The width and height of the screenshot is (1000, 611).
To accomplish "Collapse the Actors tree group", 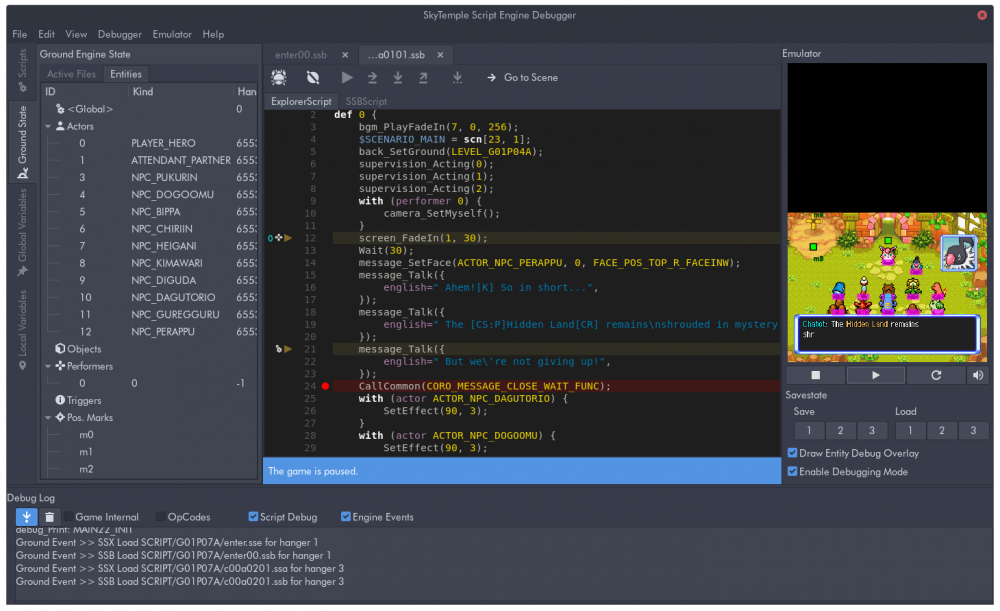I will (x=48, y=125).
